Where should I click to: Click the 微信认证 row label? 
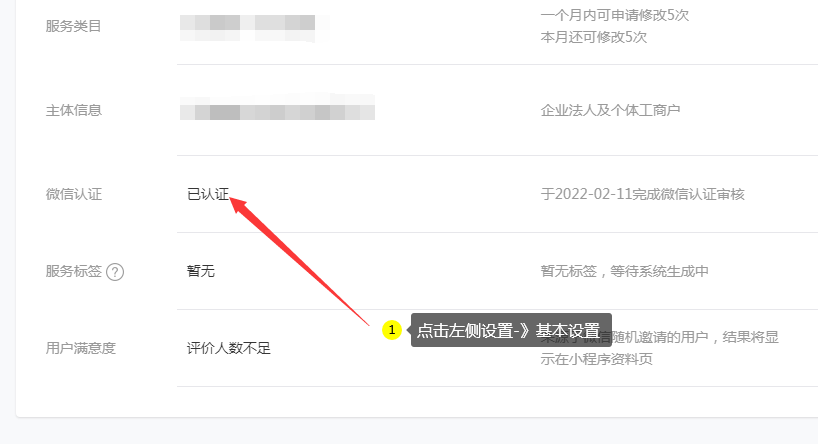coord(74,194)
